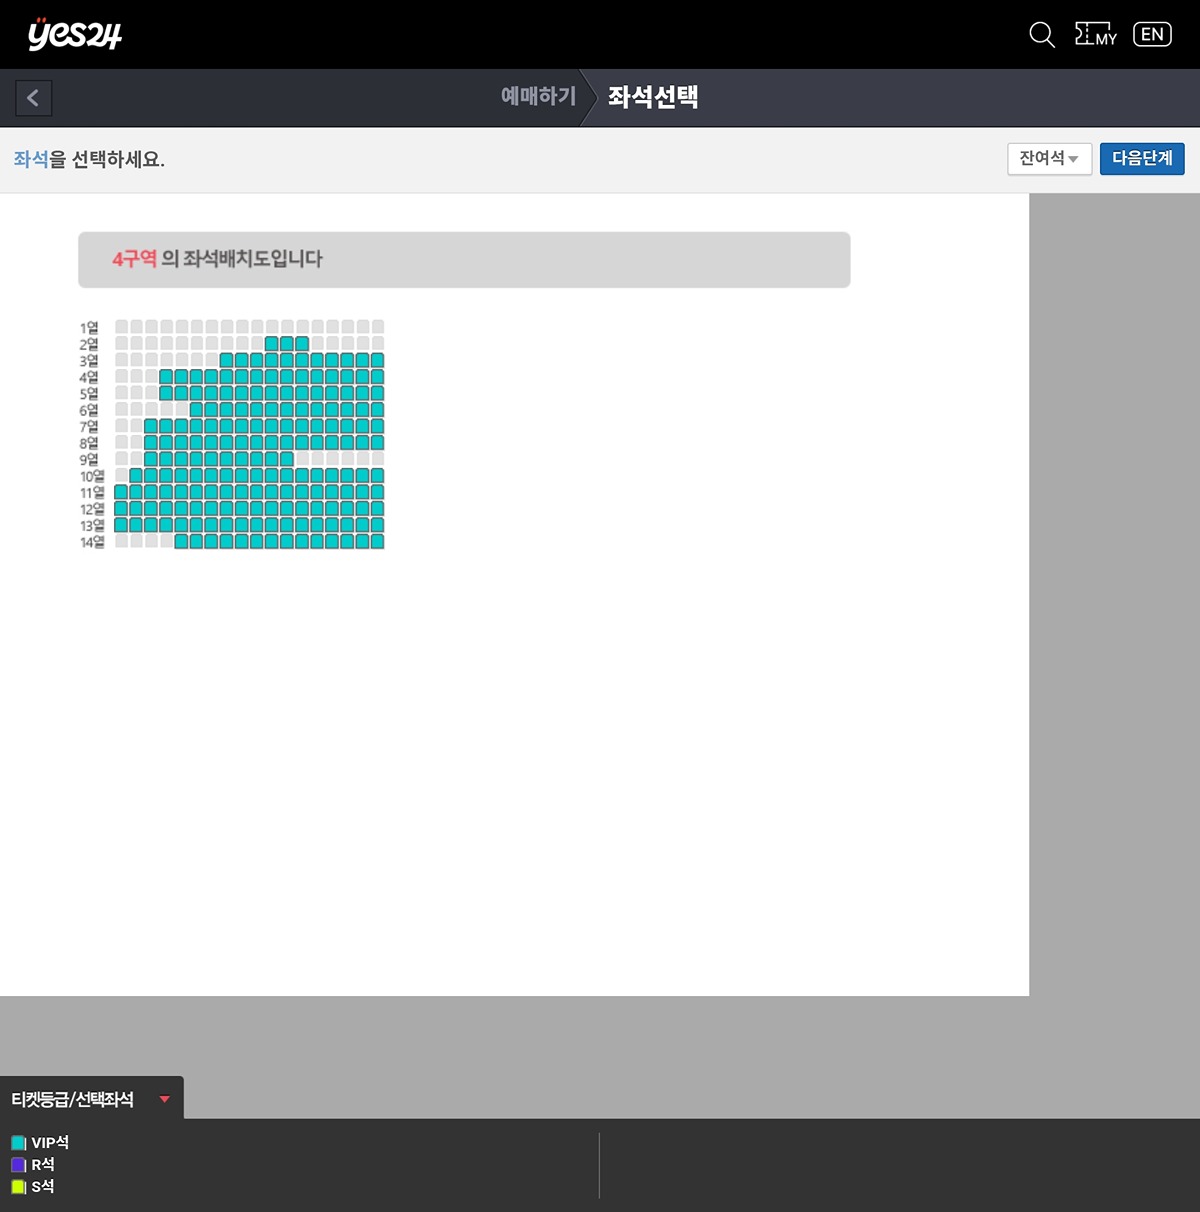Select the 좌석선택 step tab
The height and width of the screenshot is (1212, 1200).
click(x=653, y=97)
